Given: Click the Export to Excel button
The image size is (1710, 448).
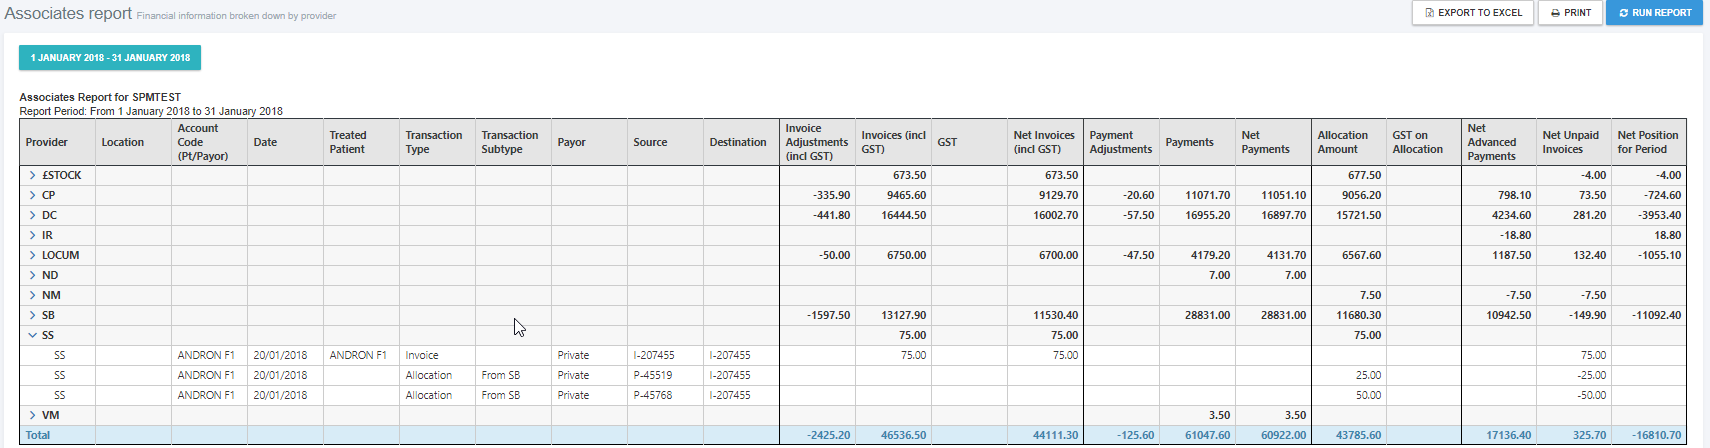Looking at the screenshot, I should coord(1472,13).
